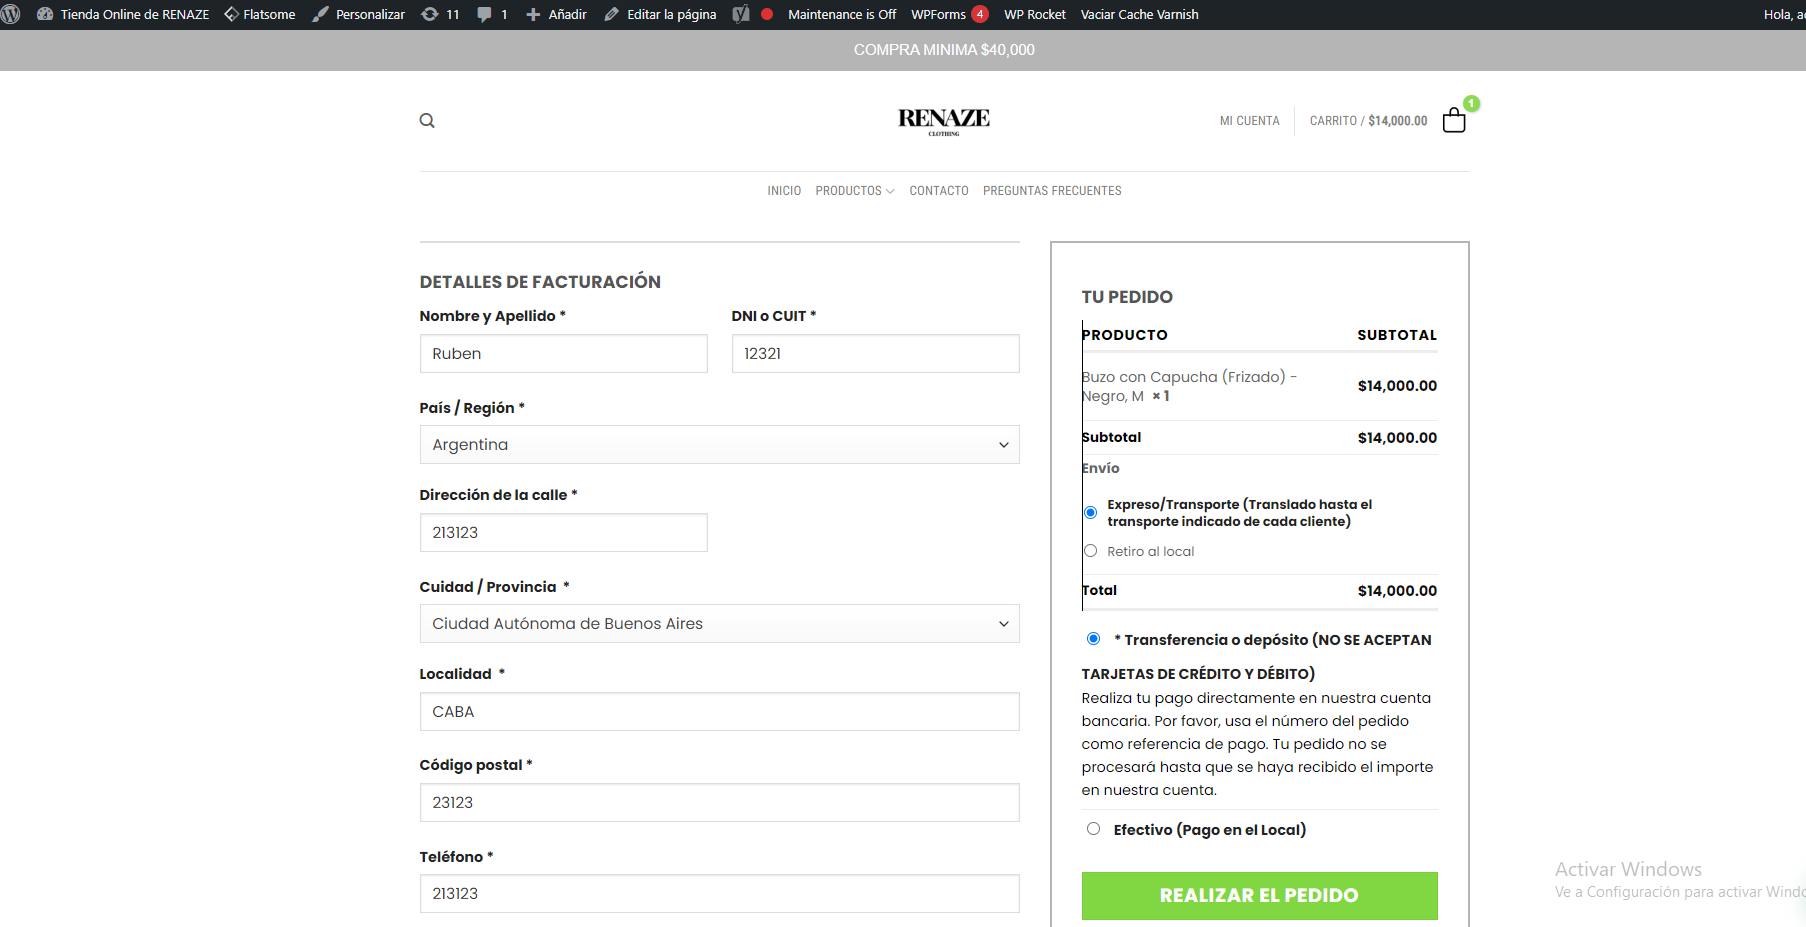Go to INICIO in navigation
The width and height of the screenshot is (1806, 927).
pos(784,191)
